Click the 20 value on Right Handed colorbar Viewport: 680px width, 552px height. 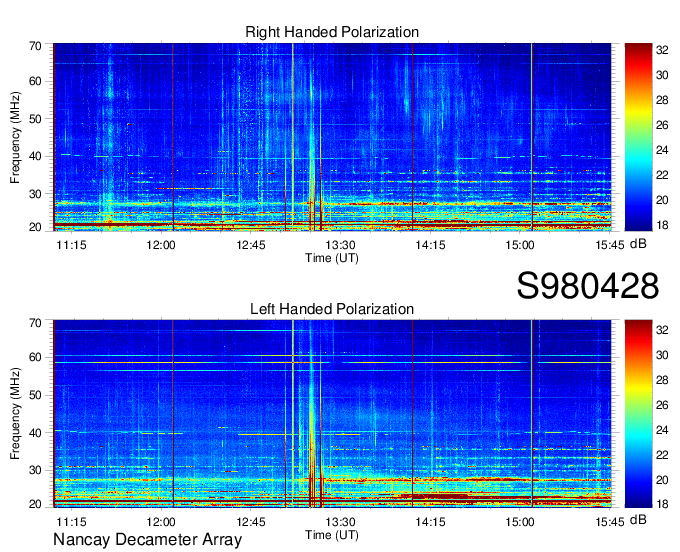pos(662,200)
